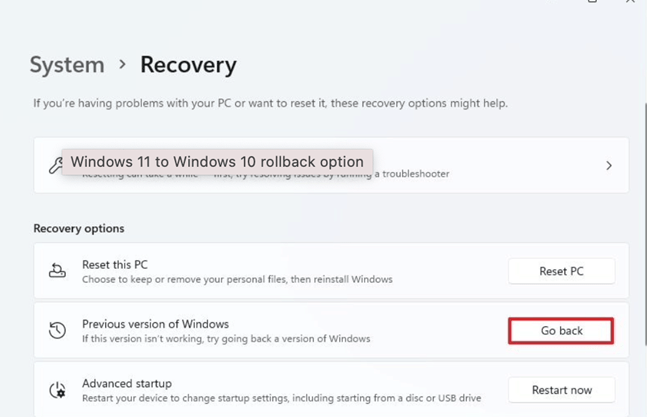Click the Go back button

click(561, 331)
